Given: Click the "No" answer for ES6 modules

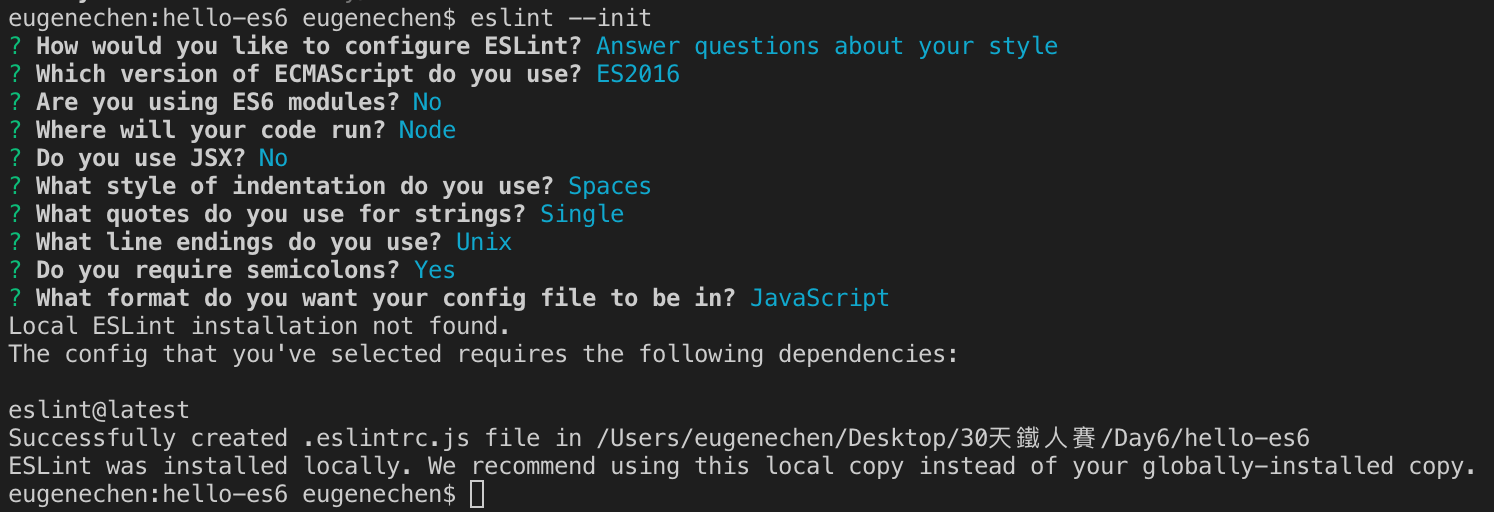Looking at the screenshot, I should [x=427, y=102].
